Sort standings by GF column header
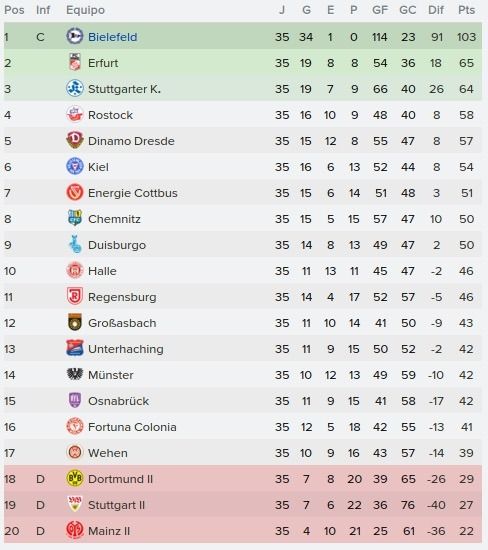The image size is (488, 550). click(380, 10)
